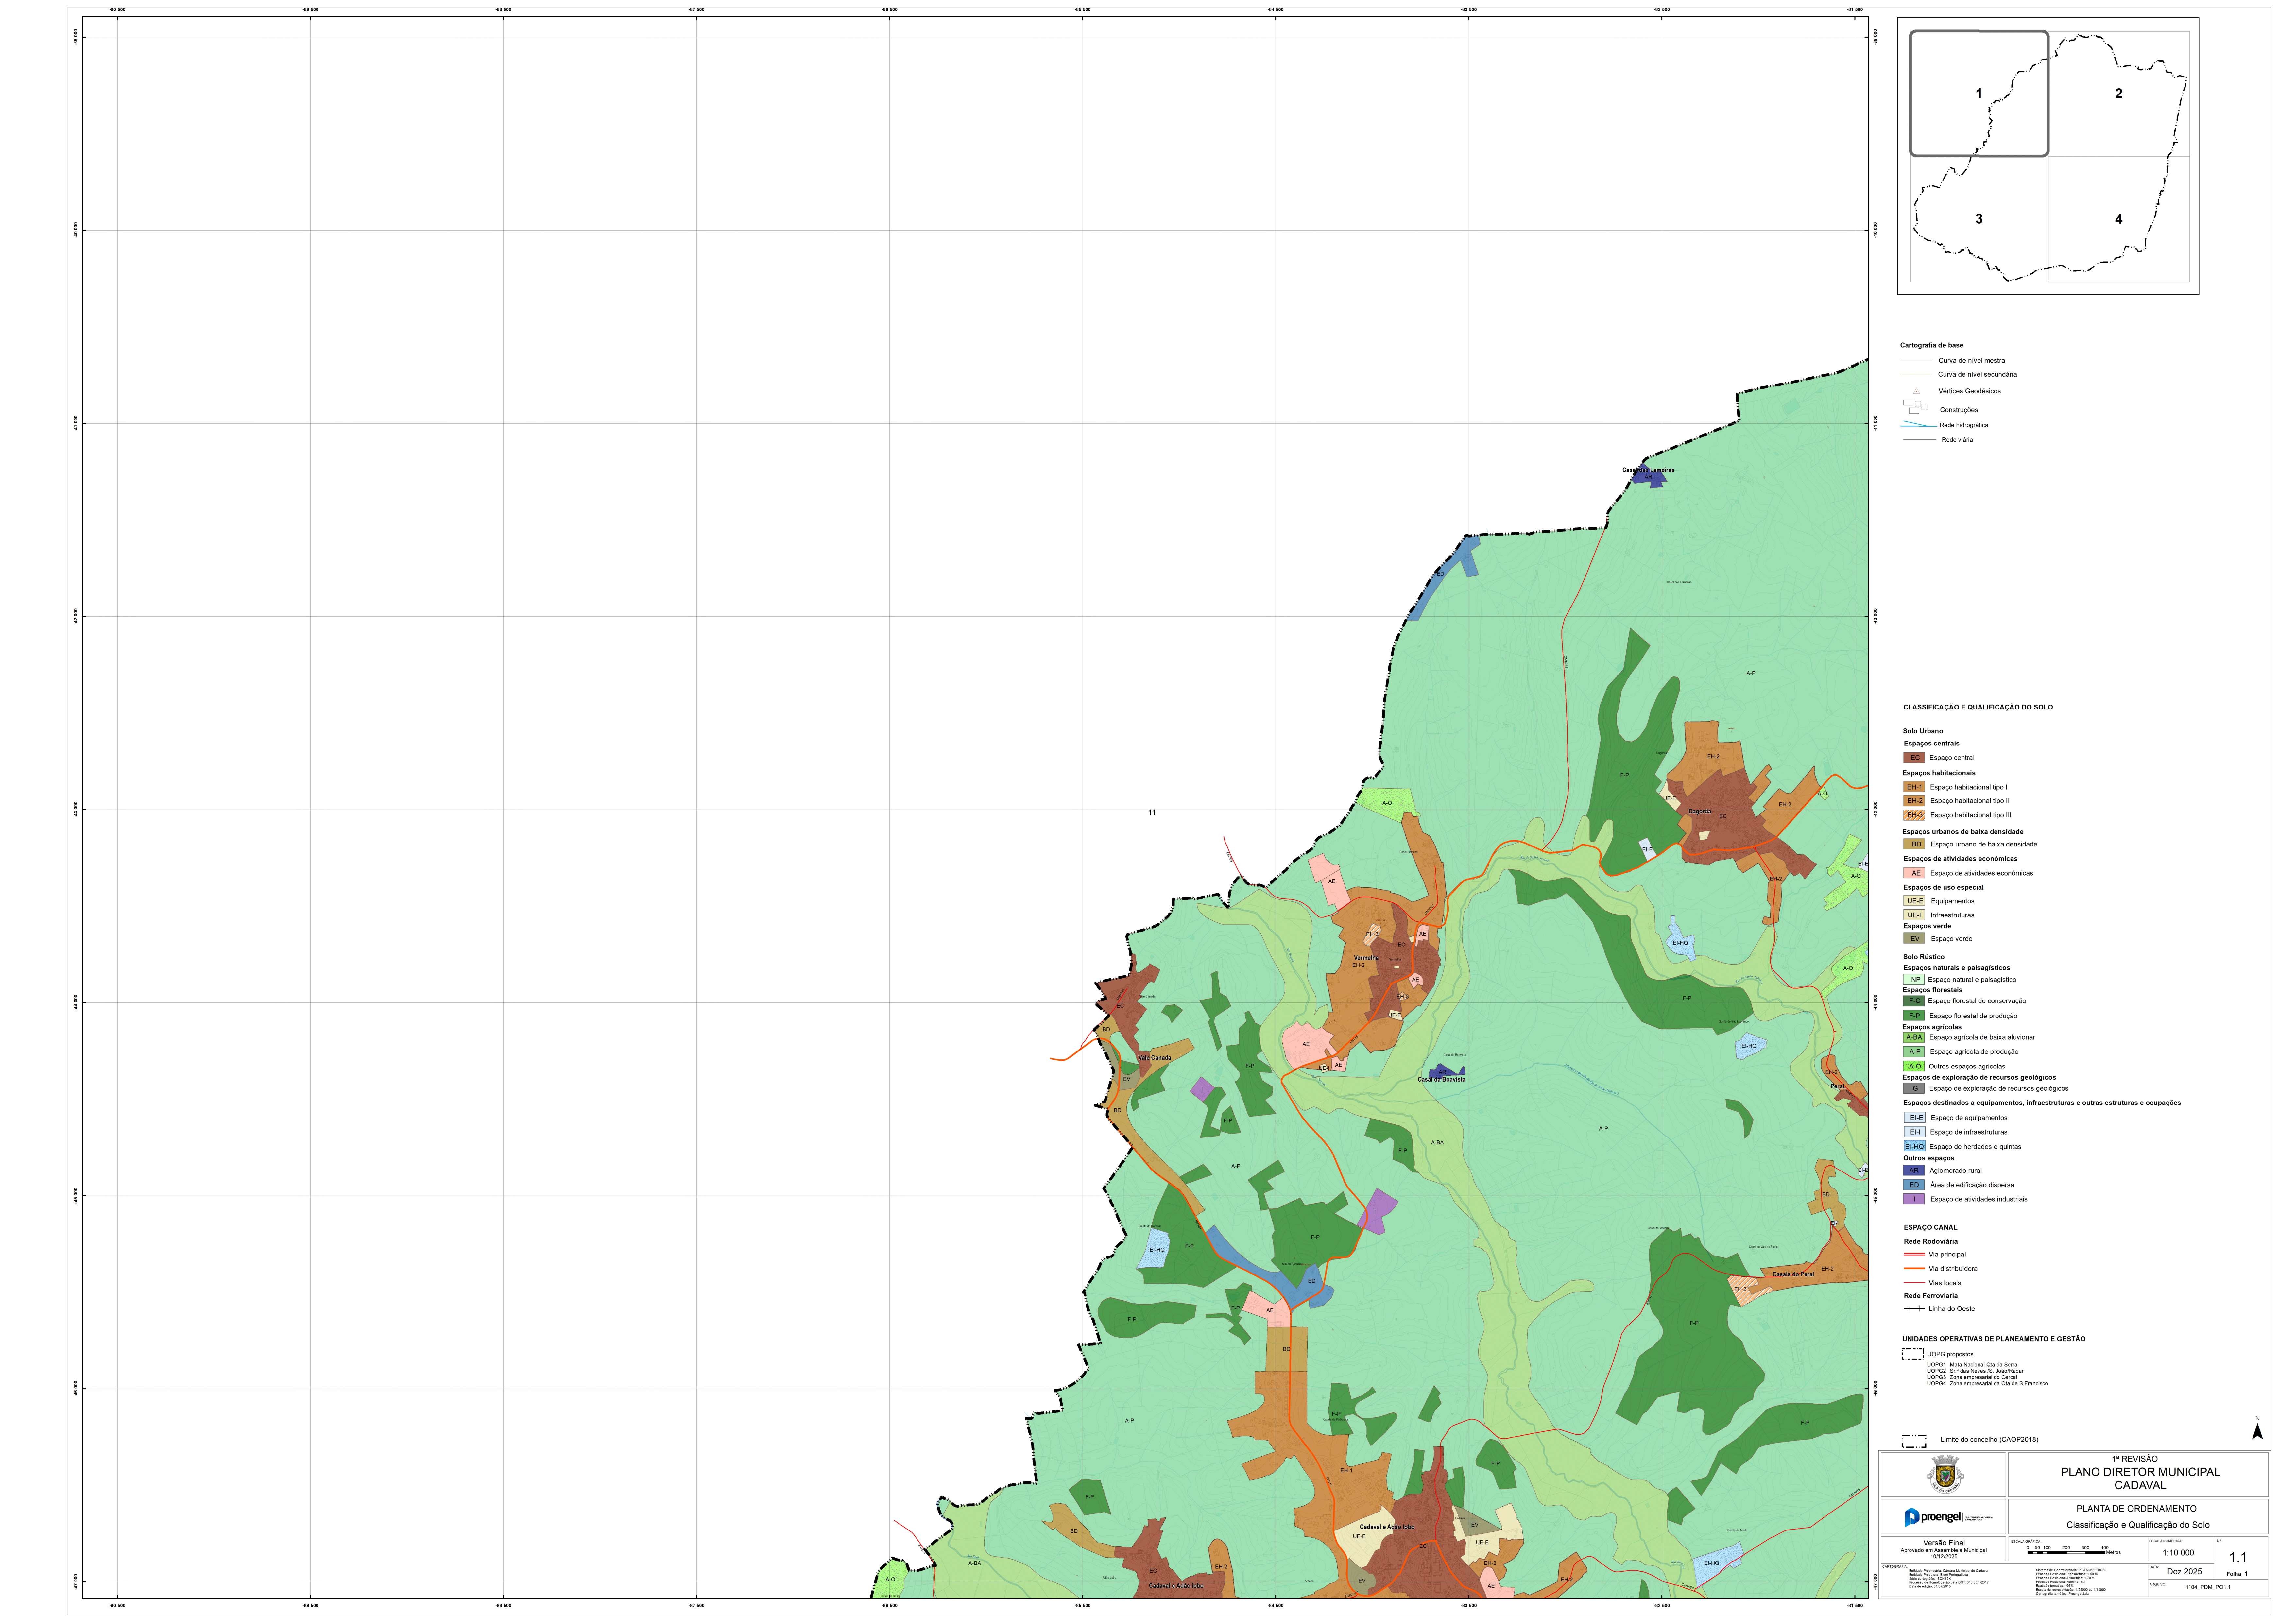Click the Casal da Boavista map label
Viewport: 2296px width, 1624px height.
pos(1441,1080)
